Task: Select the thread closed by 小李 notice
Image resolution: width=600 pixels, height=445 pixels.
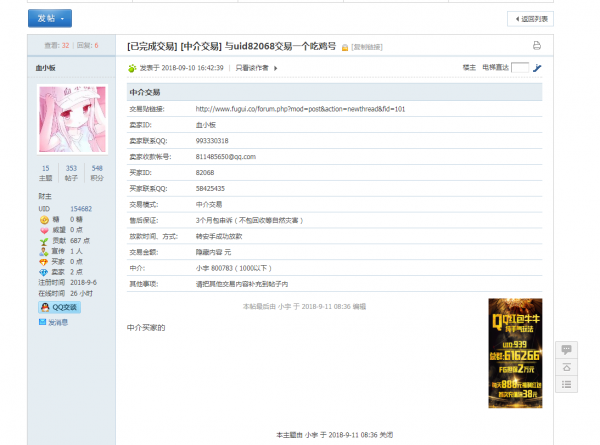Action: point(334,435)
